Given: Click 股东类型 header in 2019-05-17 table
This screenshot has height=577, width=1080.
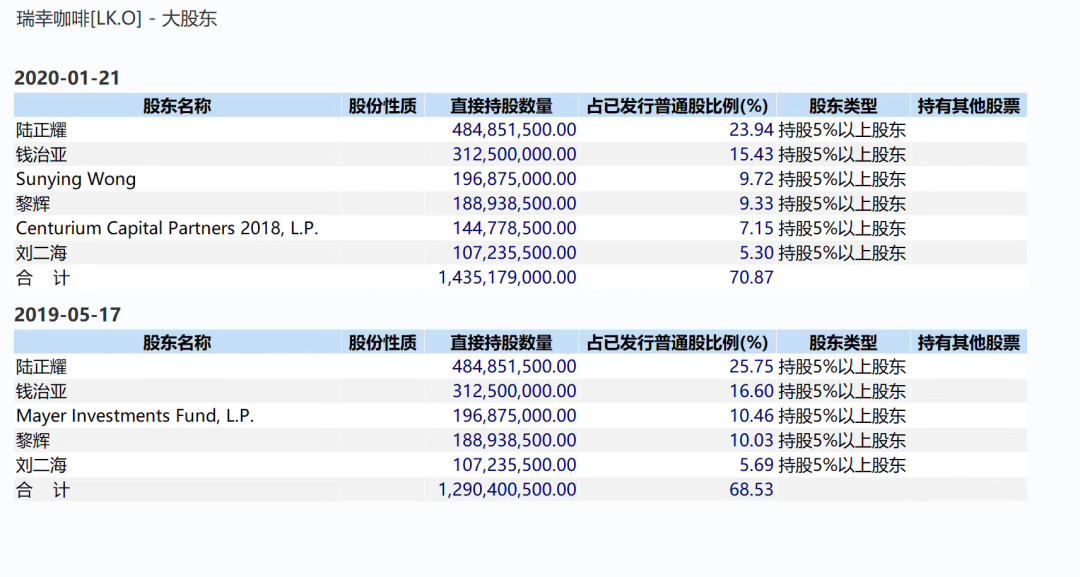Looking at the screenshot, I should 843,343.
